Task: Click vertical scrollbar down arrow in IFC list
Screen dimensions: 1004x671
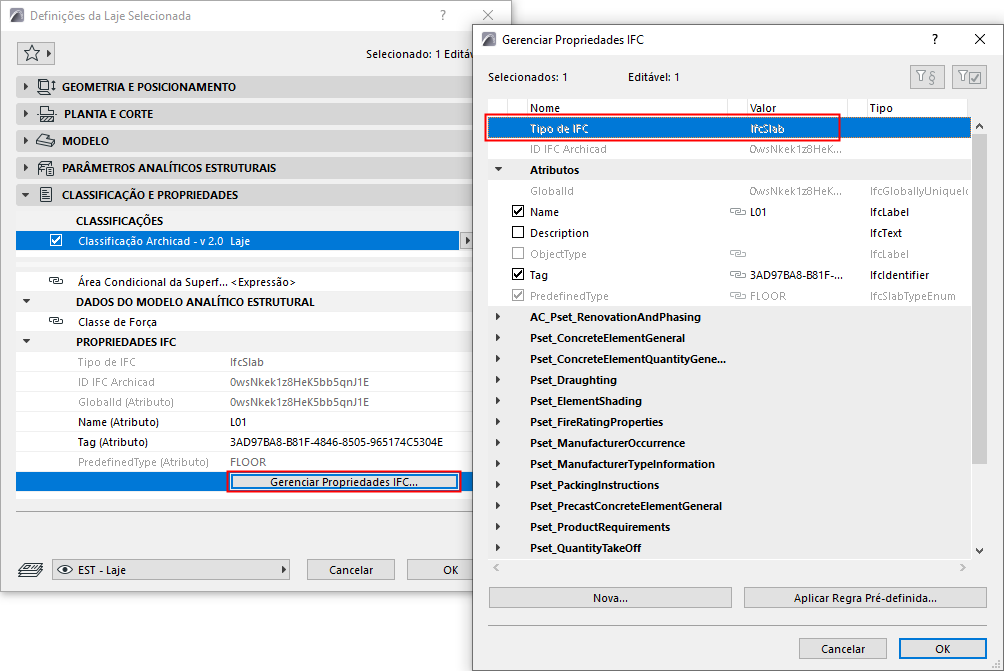Action: [979, 550]
